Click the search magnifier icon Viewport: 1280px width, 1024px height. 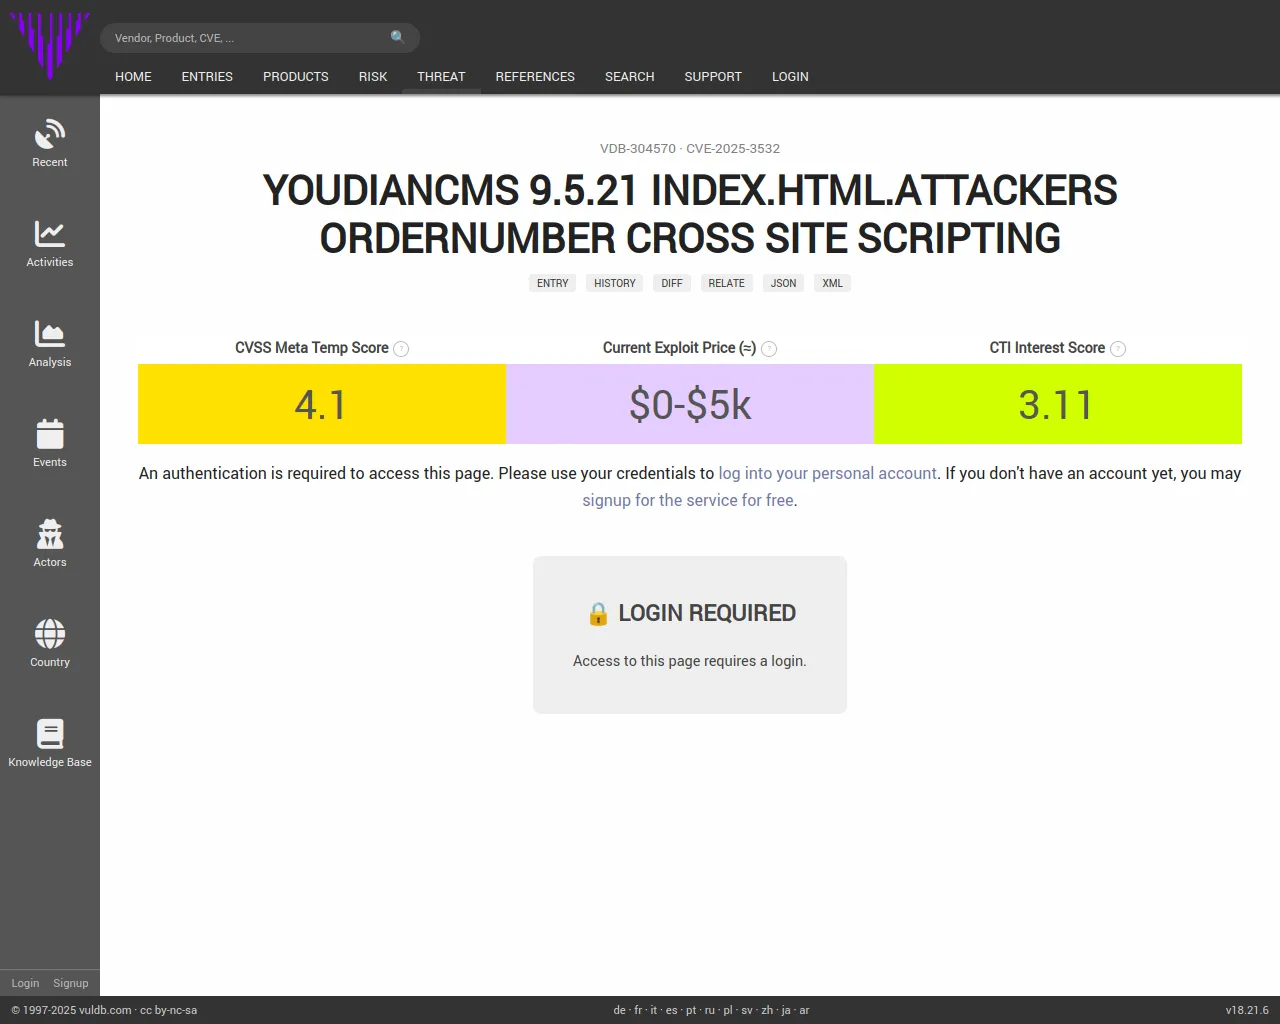(398, 37)
